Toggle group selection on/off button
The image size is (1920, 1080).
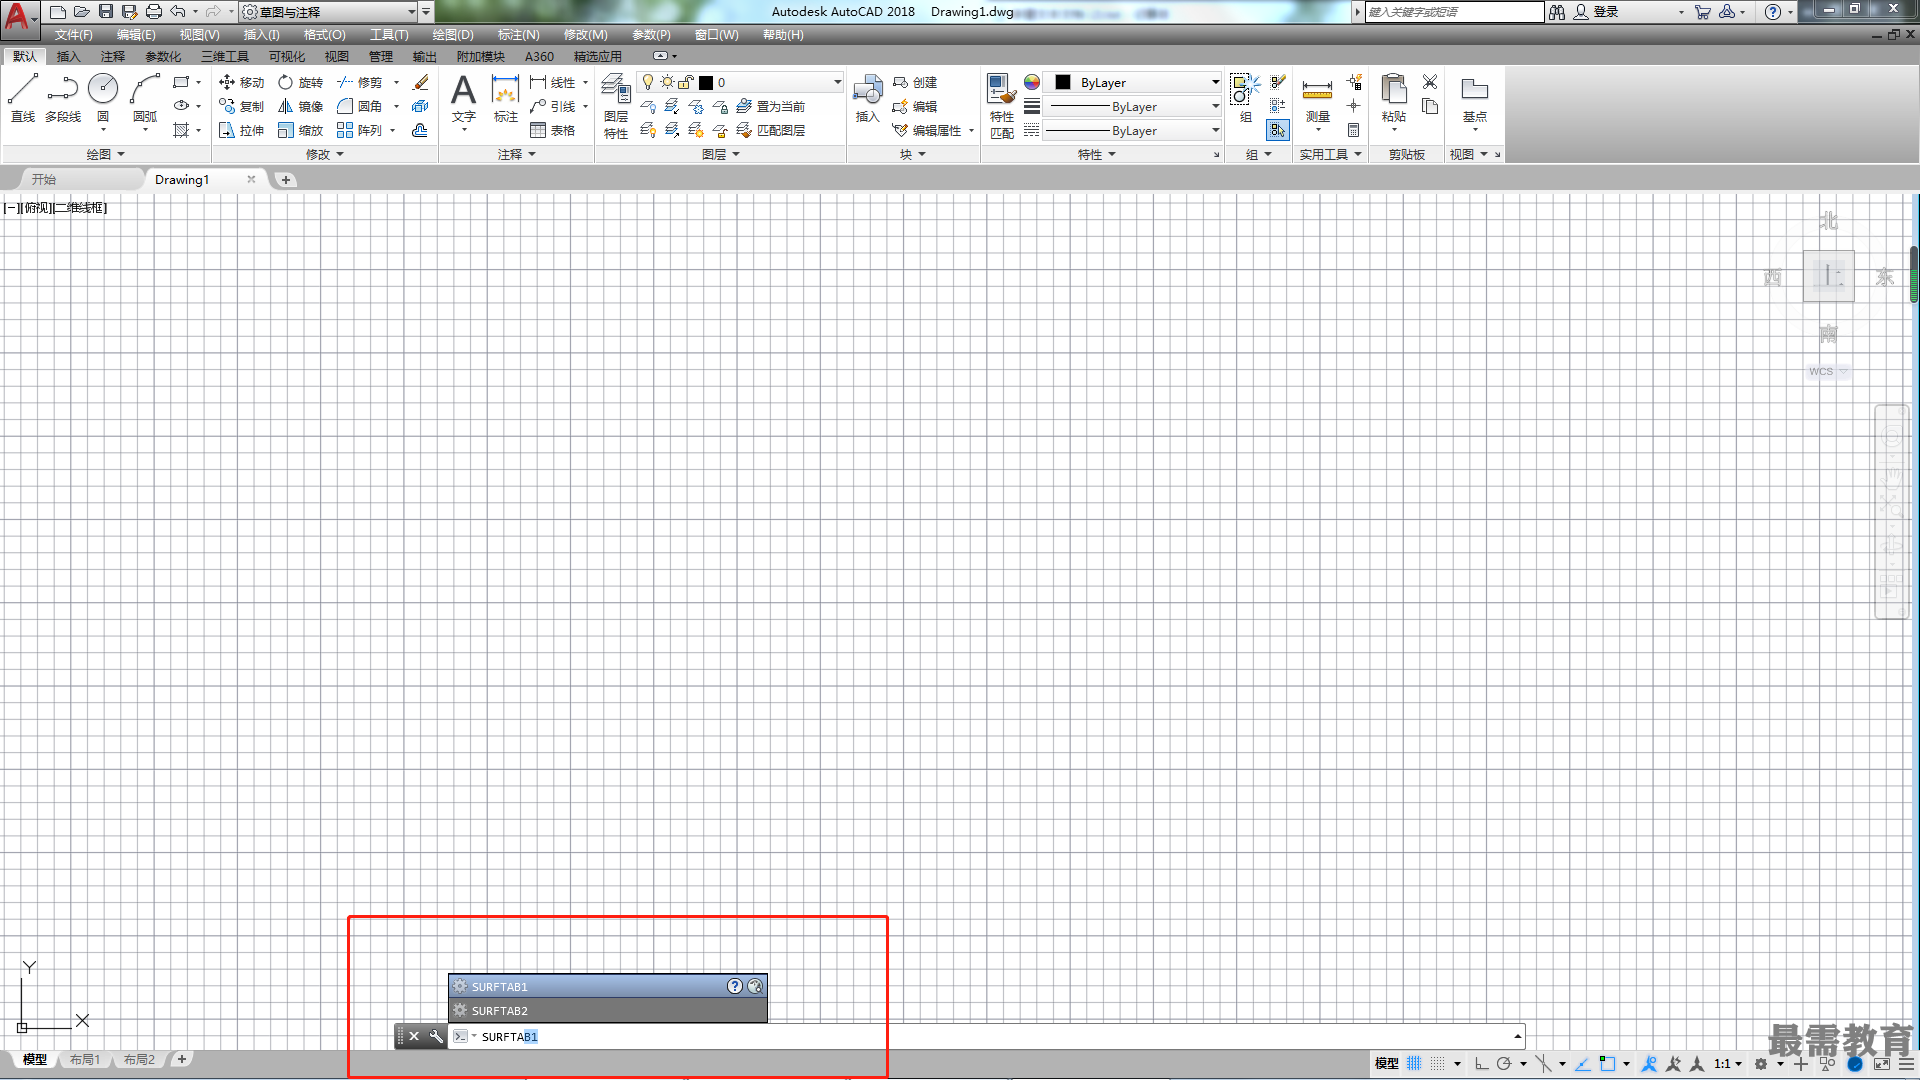point(1278,130)
